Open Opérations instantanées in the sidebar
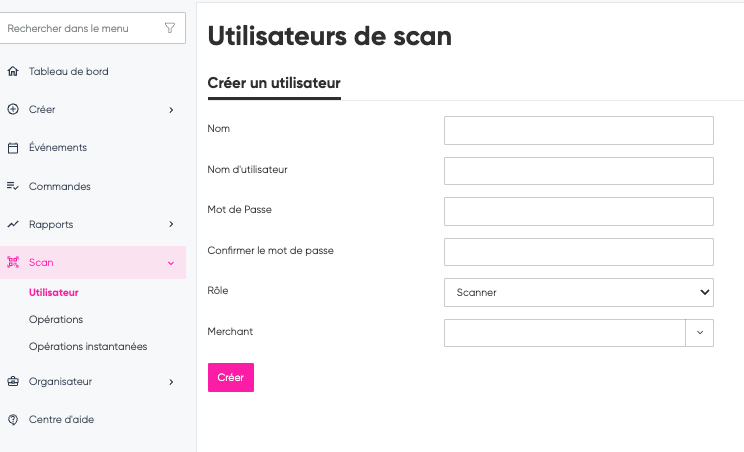Image resolution: width=744 pixels, height=452 pixels. tap(88, 347)
